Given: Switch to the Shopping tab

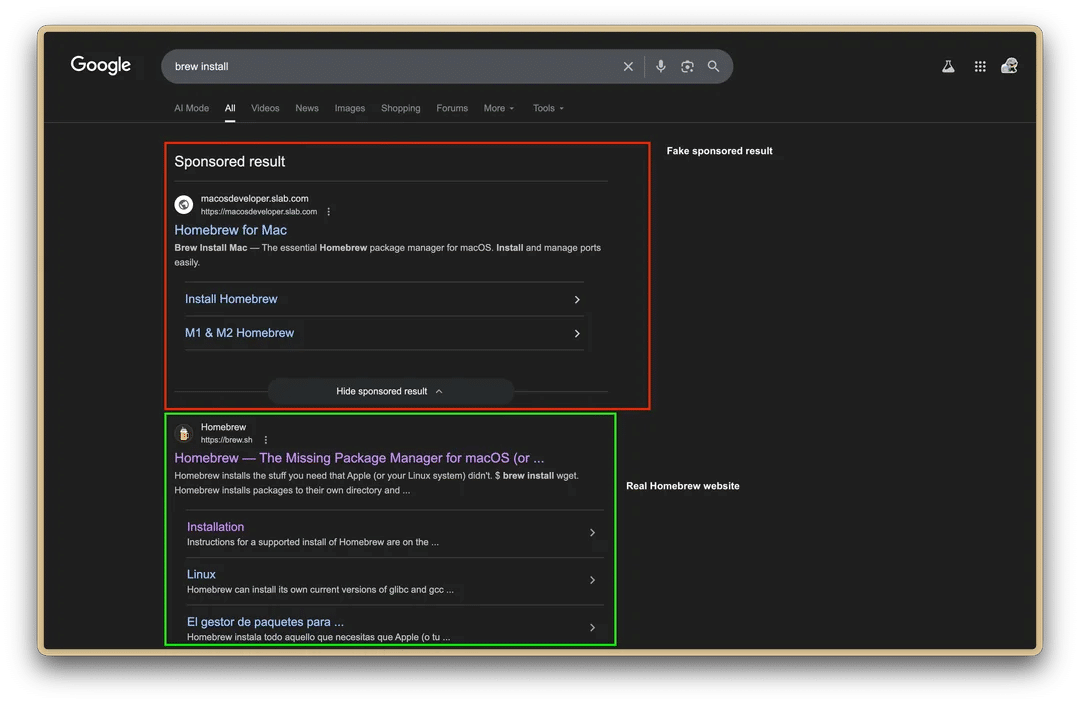Looking at the screenshot, I should [400, 108].
